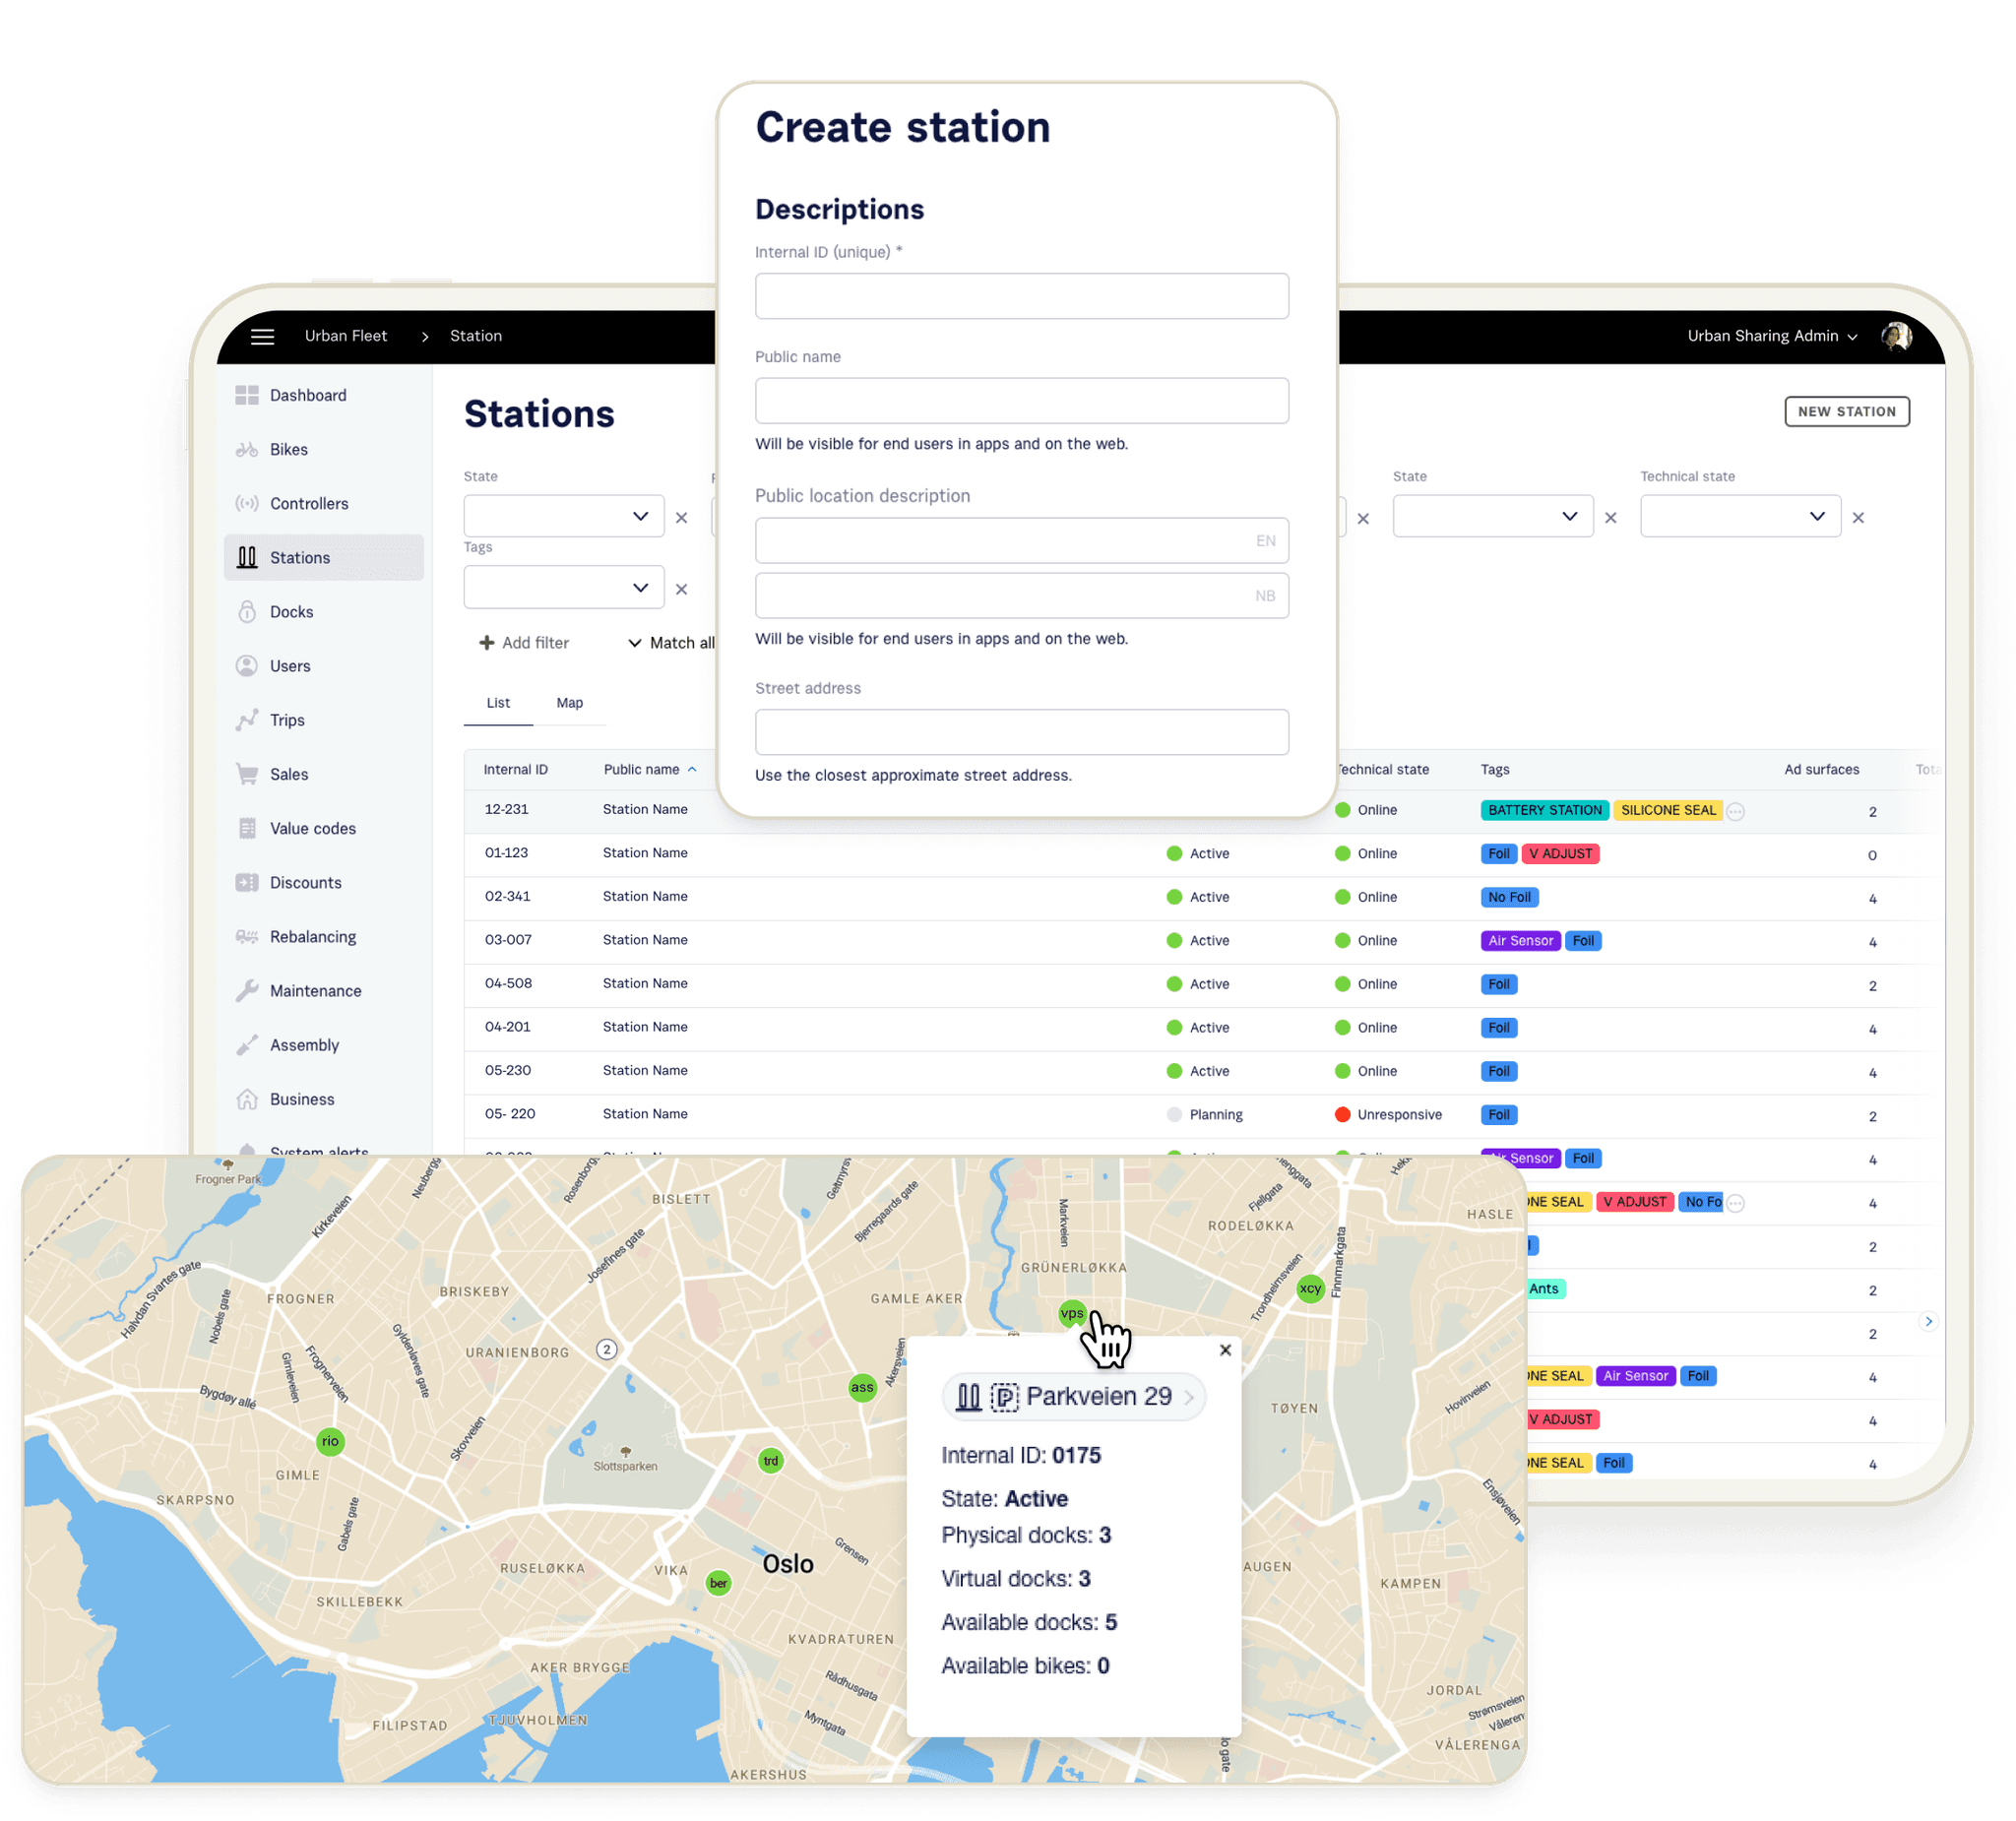Show more tags on row 12-231

(x=1735, y=811)
